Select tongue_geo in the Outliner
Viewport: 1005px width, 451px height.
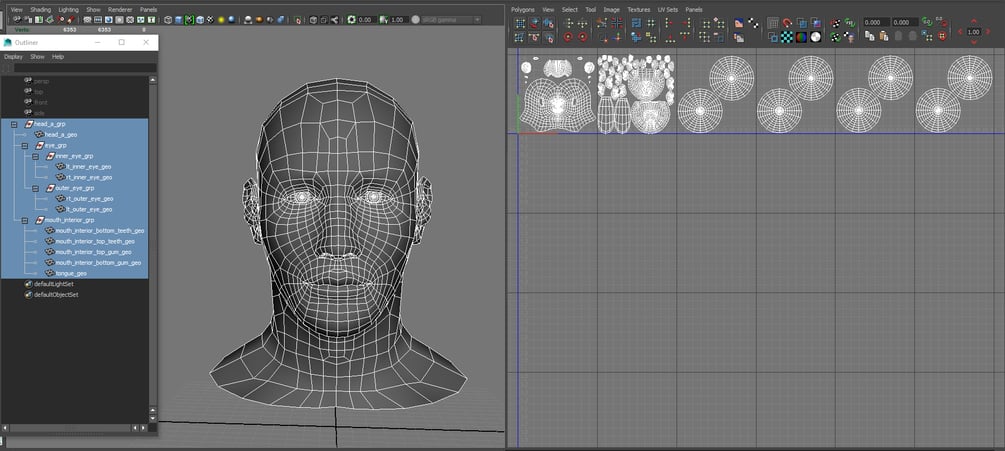pos(71,273)
